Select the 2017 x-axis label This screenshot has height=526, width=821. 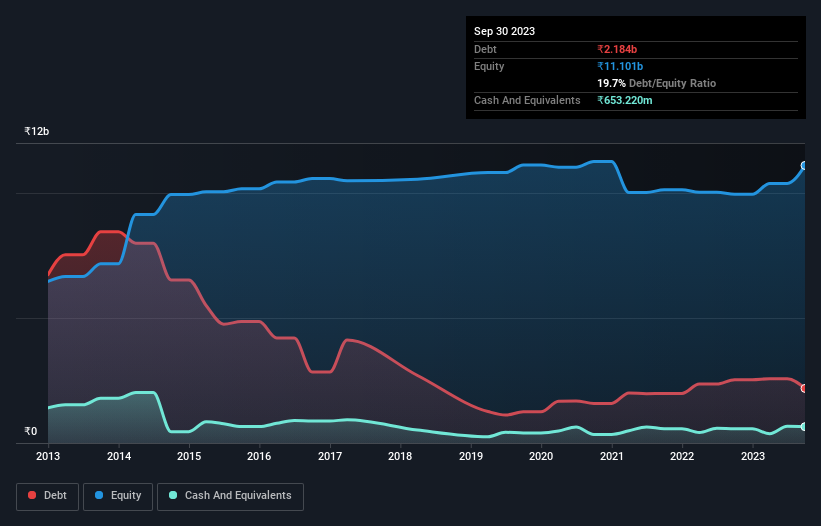(330, 456)
